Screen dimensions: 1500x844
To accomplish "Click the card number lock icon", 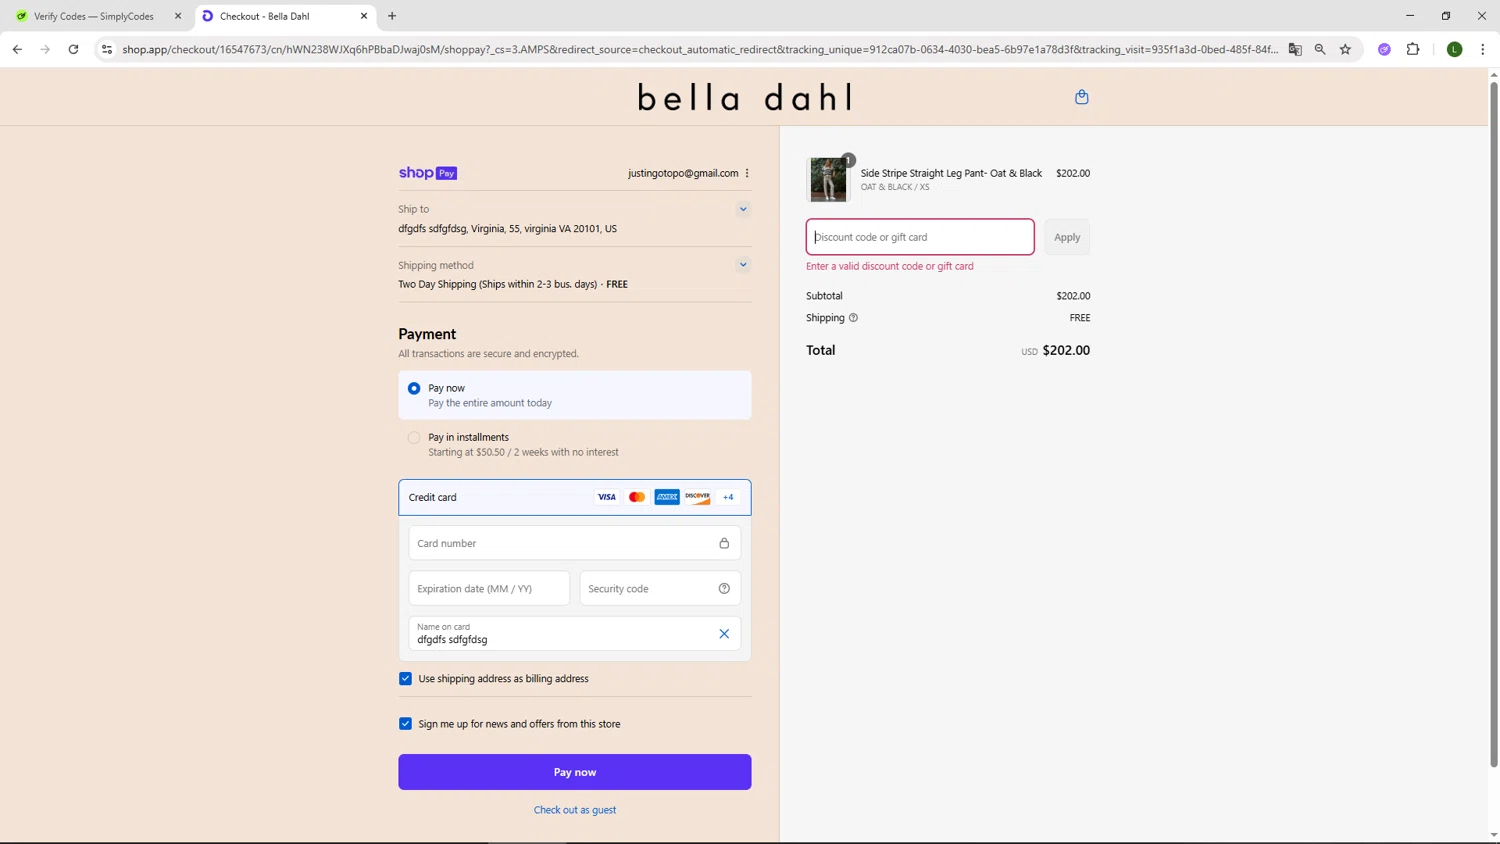I will 724,543.
